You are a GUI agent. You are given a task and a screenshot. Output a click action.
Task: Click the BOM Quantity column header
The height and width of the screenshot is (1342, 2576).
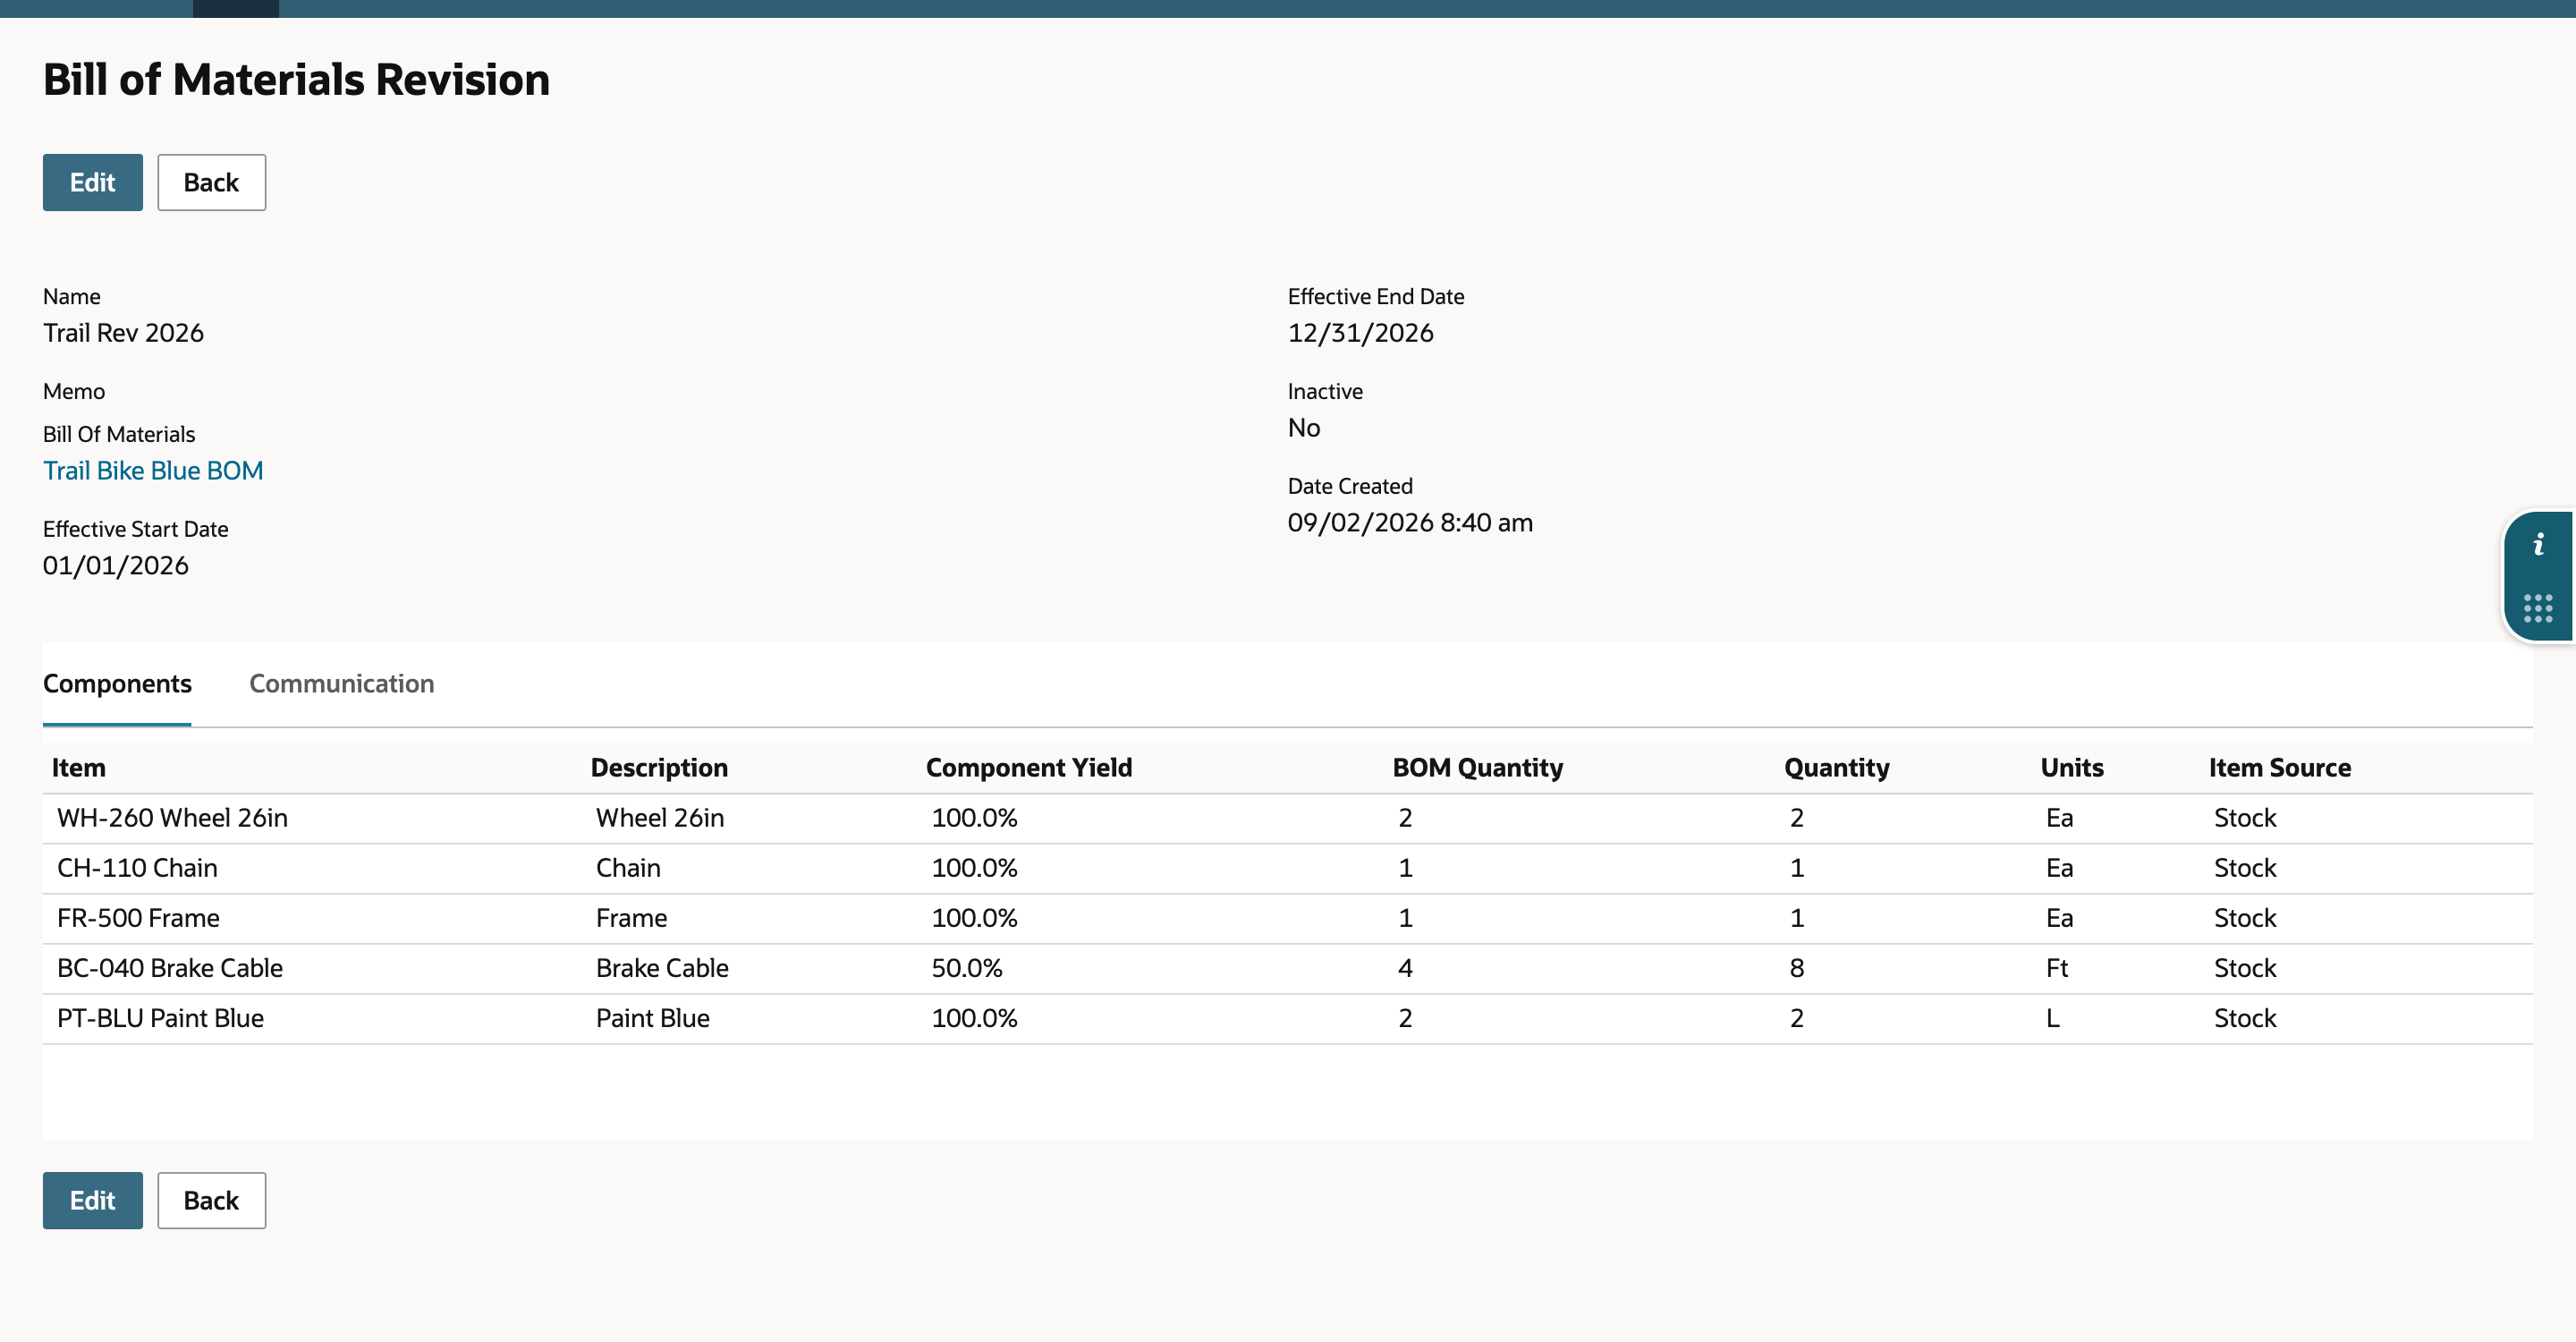point(1478,768)
